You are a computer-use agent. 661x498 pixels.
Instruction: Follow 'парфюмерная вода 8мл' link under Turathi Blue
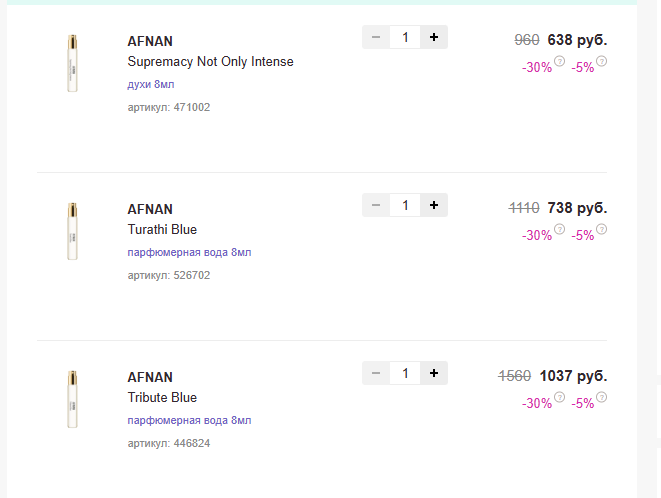189,252
